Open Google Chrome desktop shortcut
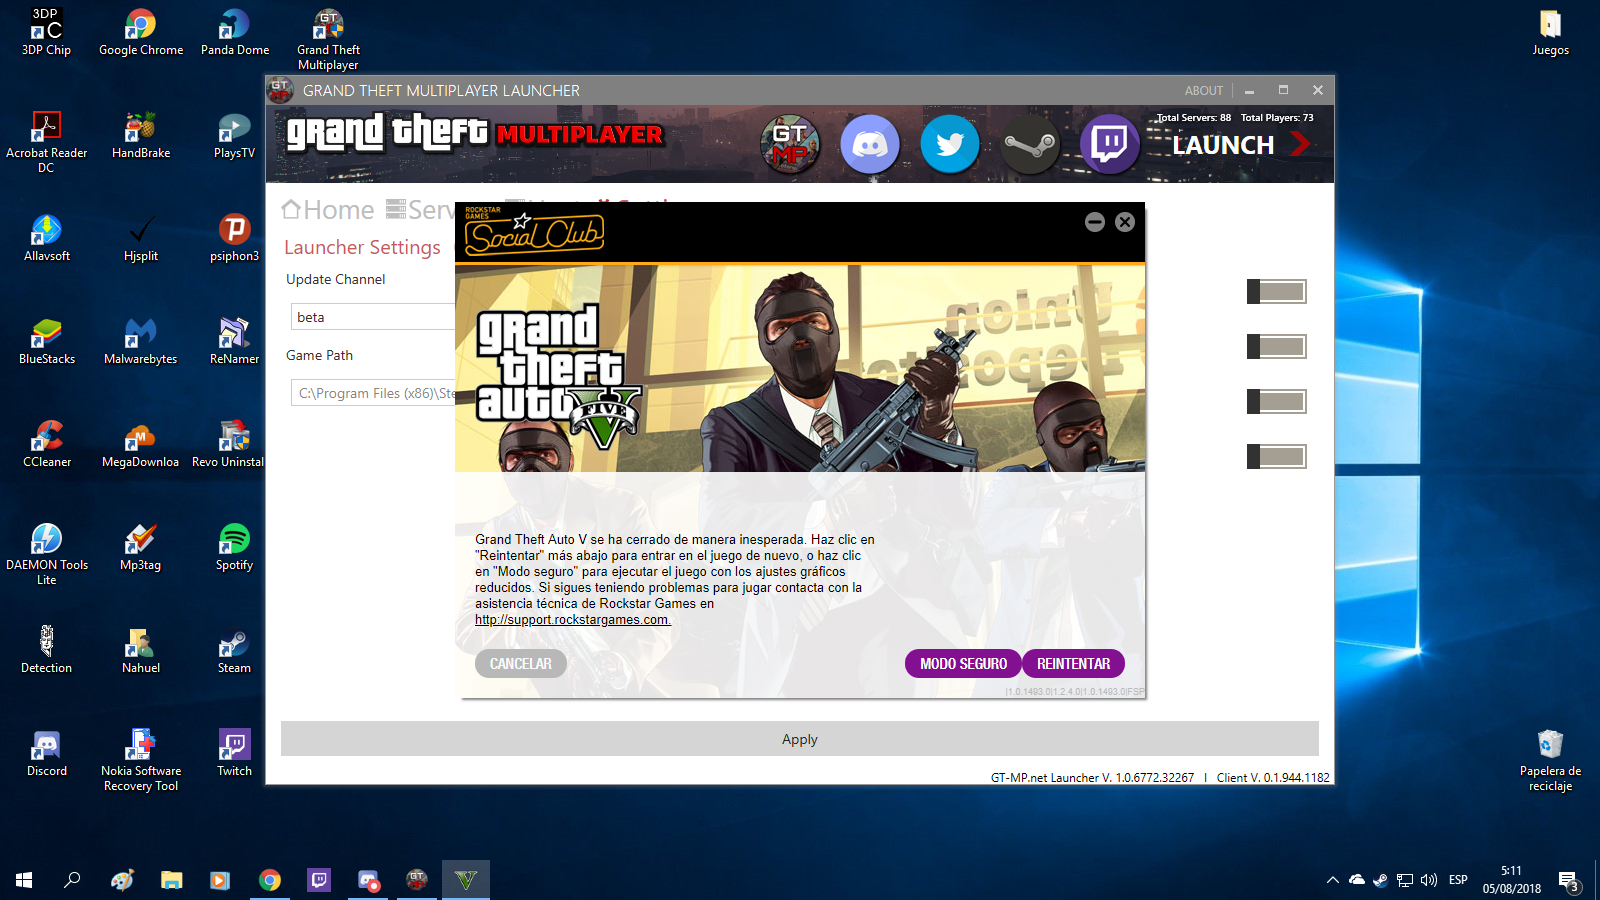Viewport: 1600px width, 900px height. [x=141, y=32]
